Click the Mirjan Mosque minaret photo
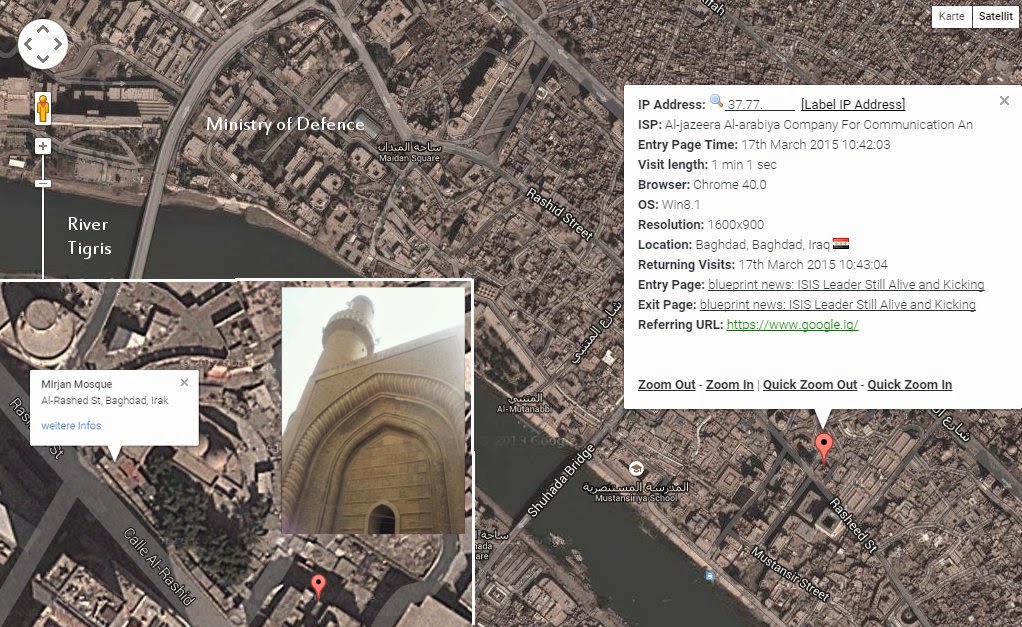The height and width of the screenshot is (627, 1022). 373,411
